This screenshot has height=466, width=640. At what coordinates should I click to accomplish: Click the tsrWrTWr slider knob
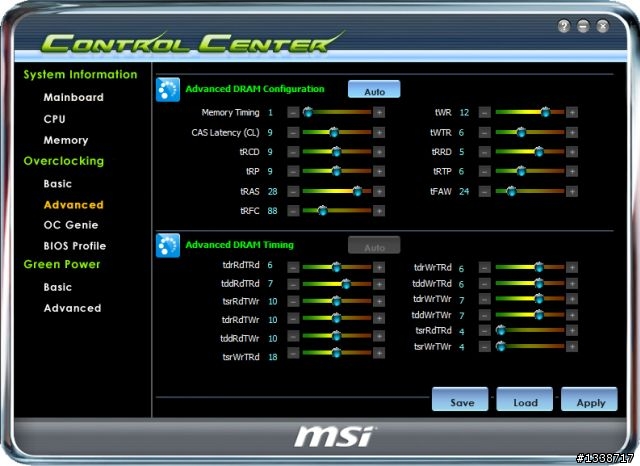click(x=500, y=346)
